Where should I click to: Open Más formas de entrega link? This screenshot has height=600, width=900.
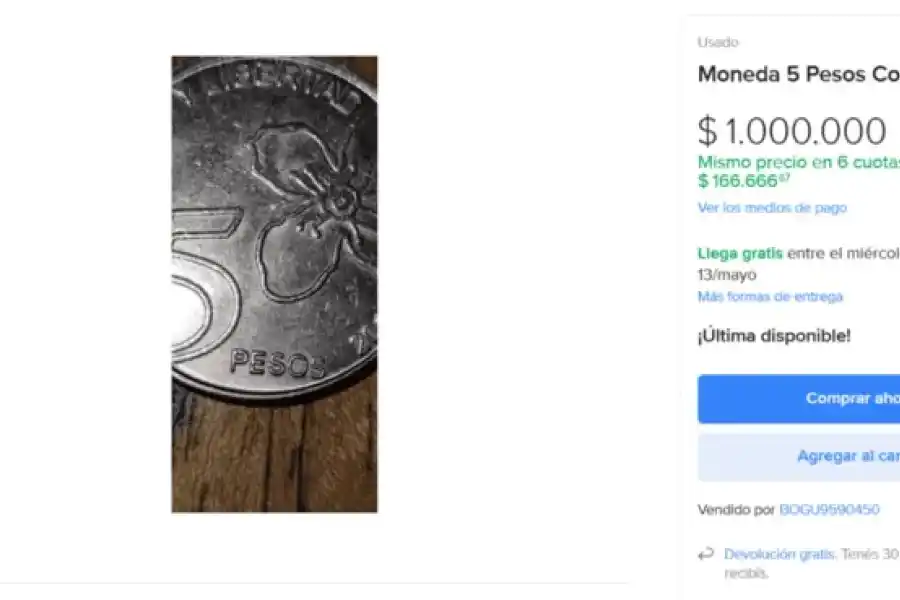(x=770, y=297)
